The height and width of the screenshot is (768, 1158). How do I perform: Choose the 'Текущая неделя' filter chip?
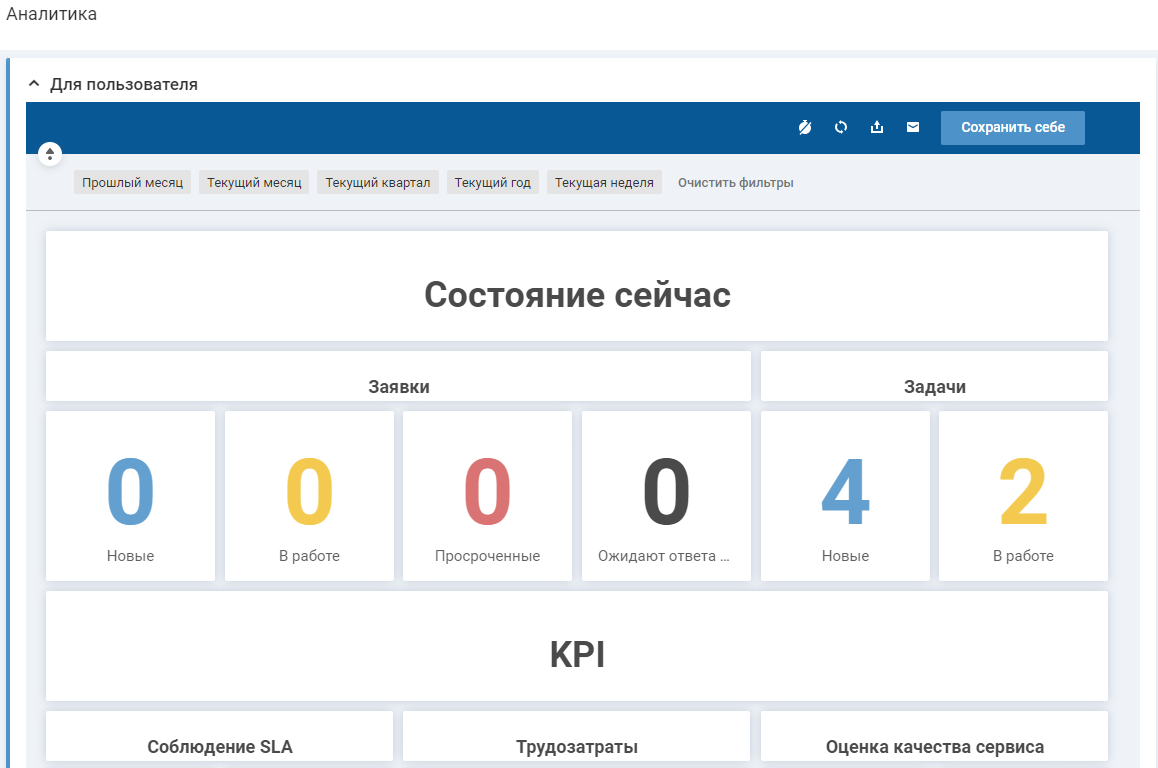[x=604, y=183]
